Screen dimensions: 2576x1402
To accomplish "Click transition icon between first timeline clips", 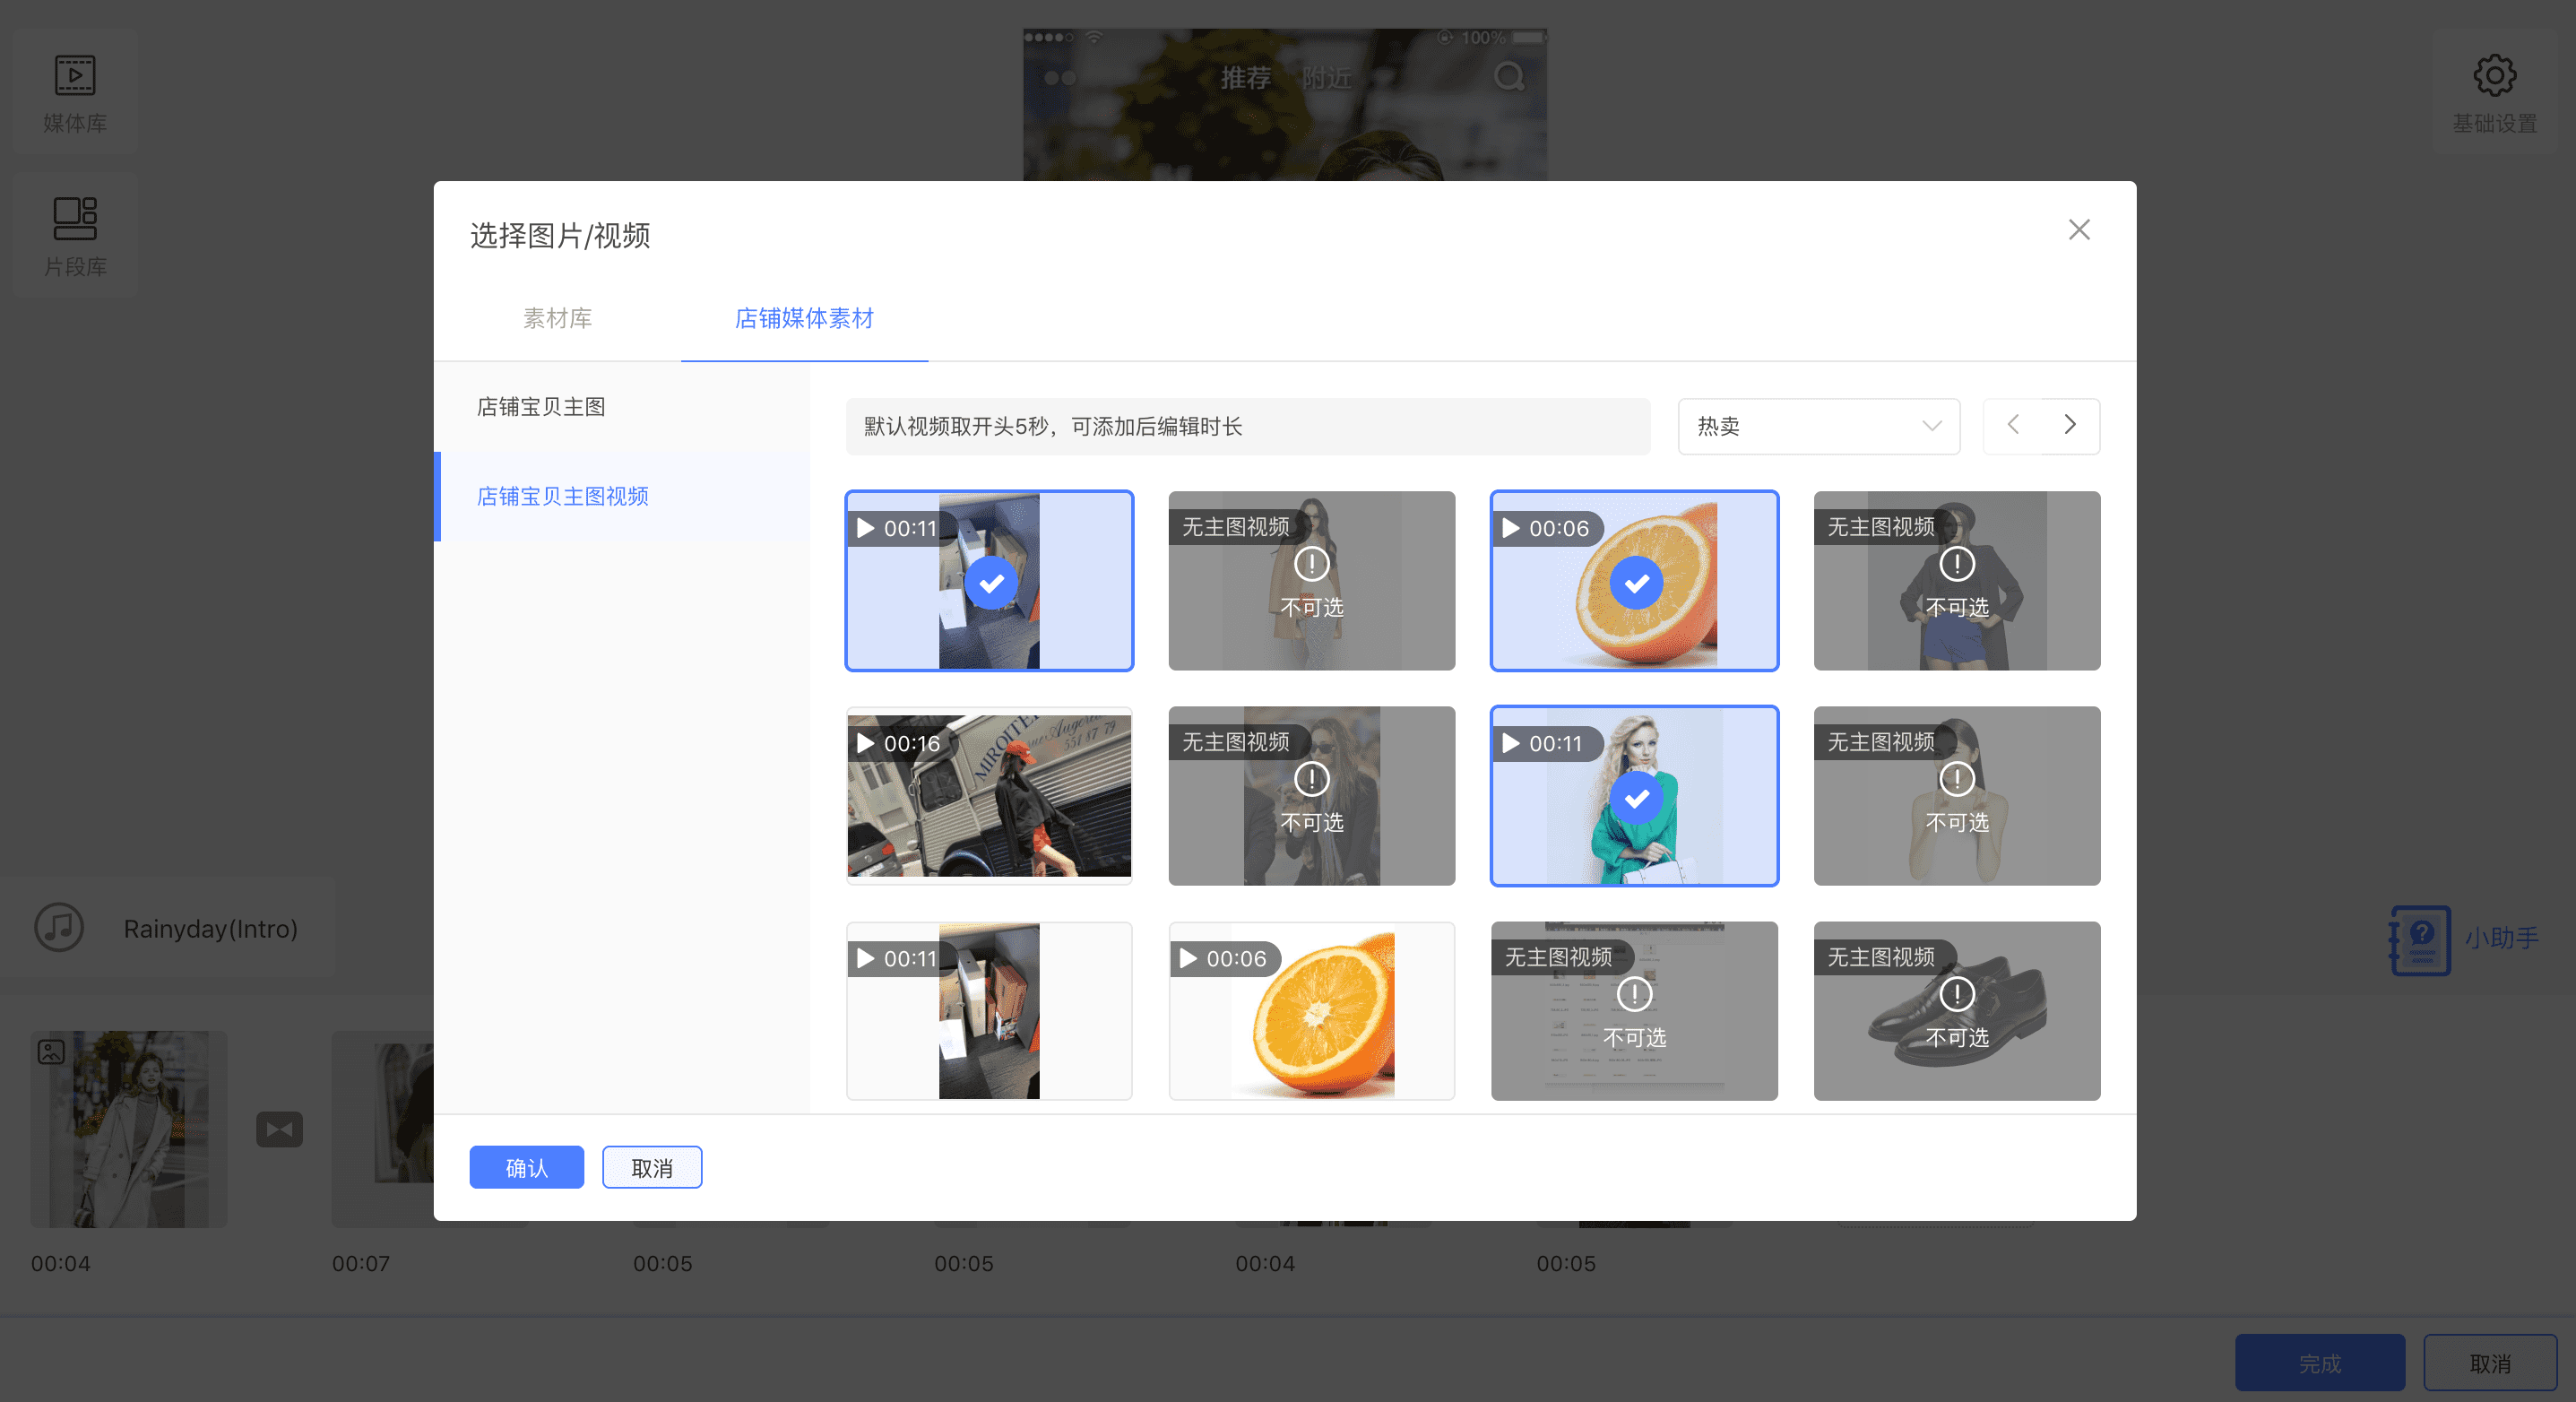I will click(x=279, y=1129).
